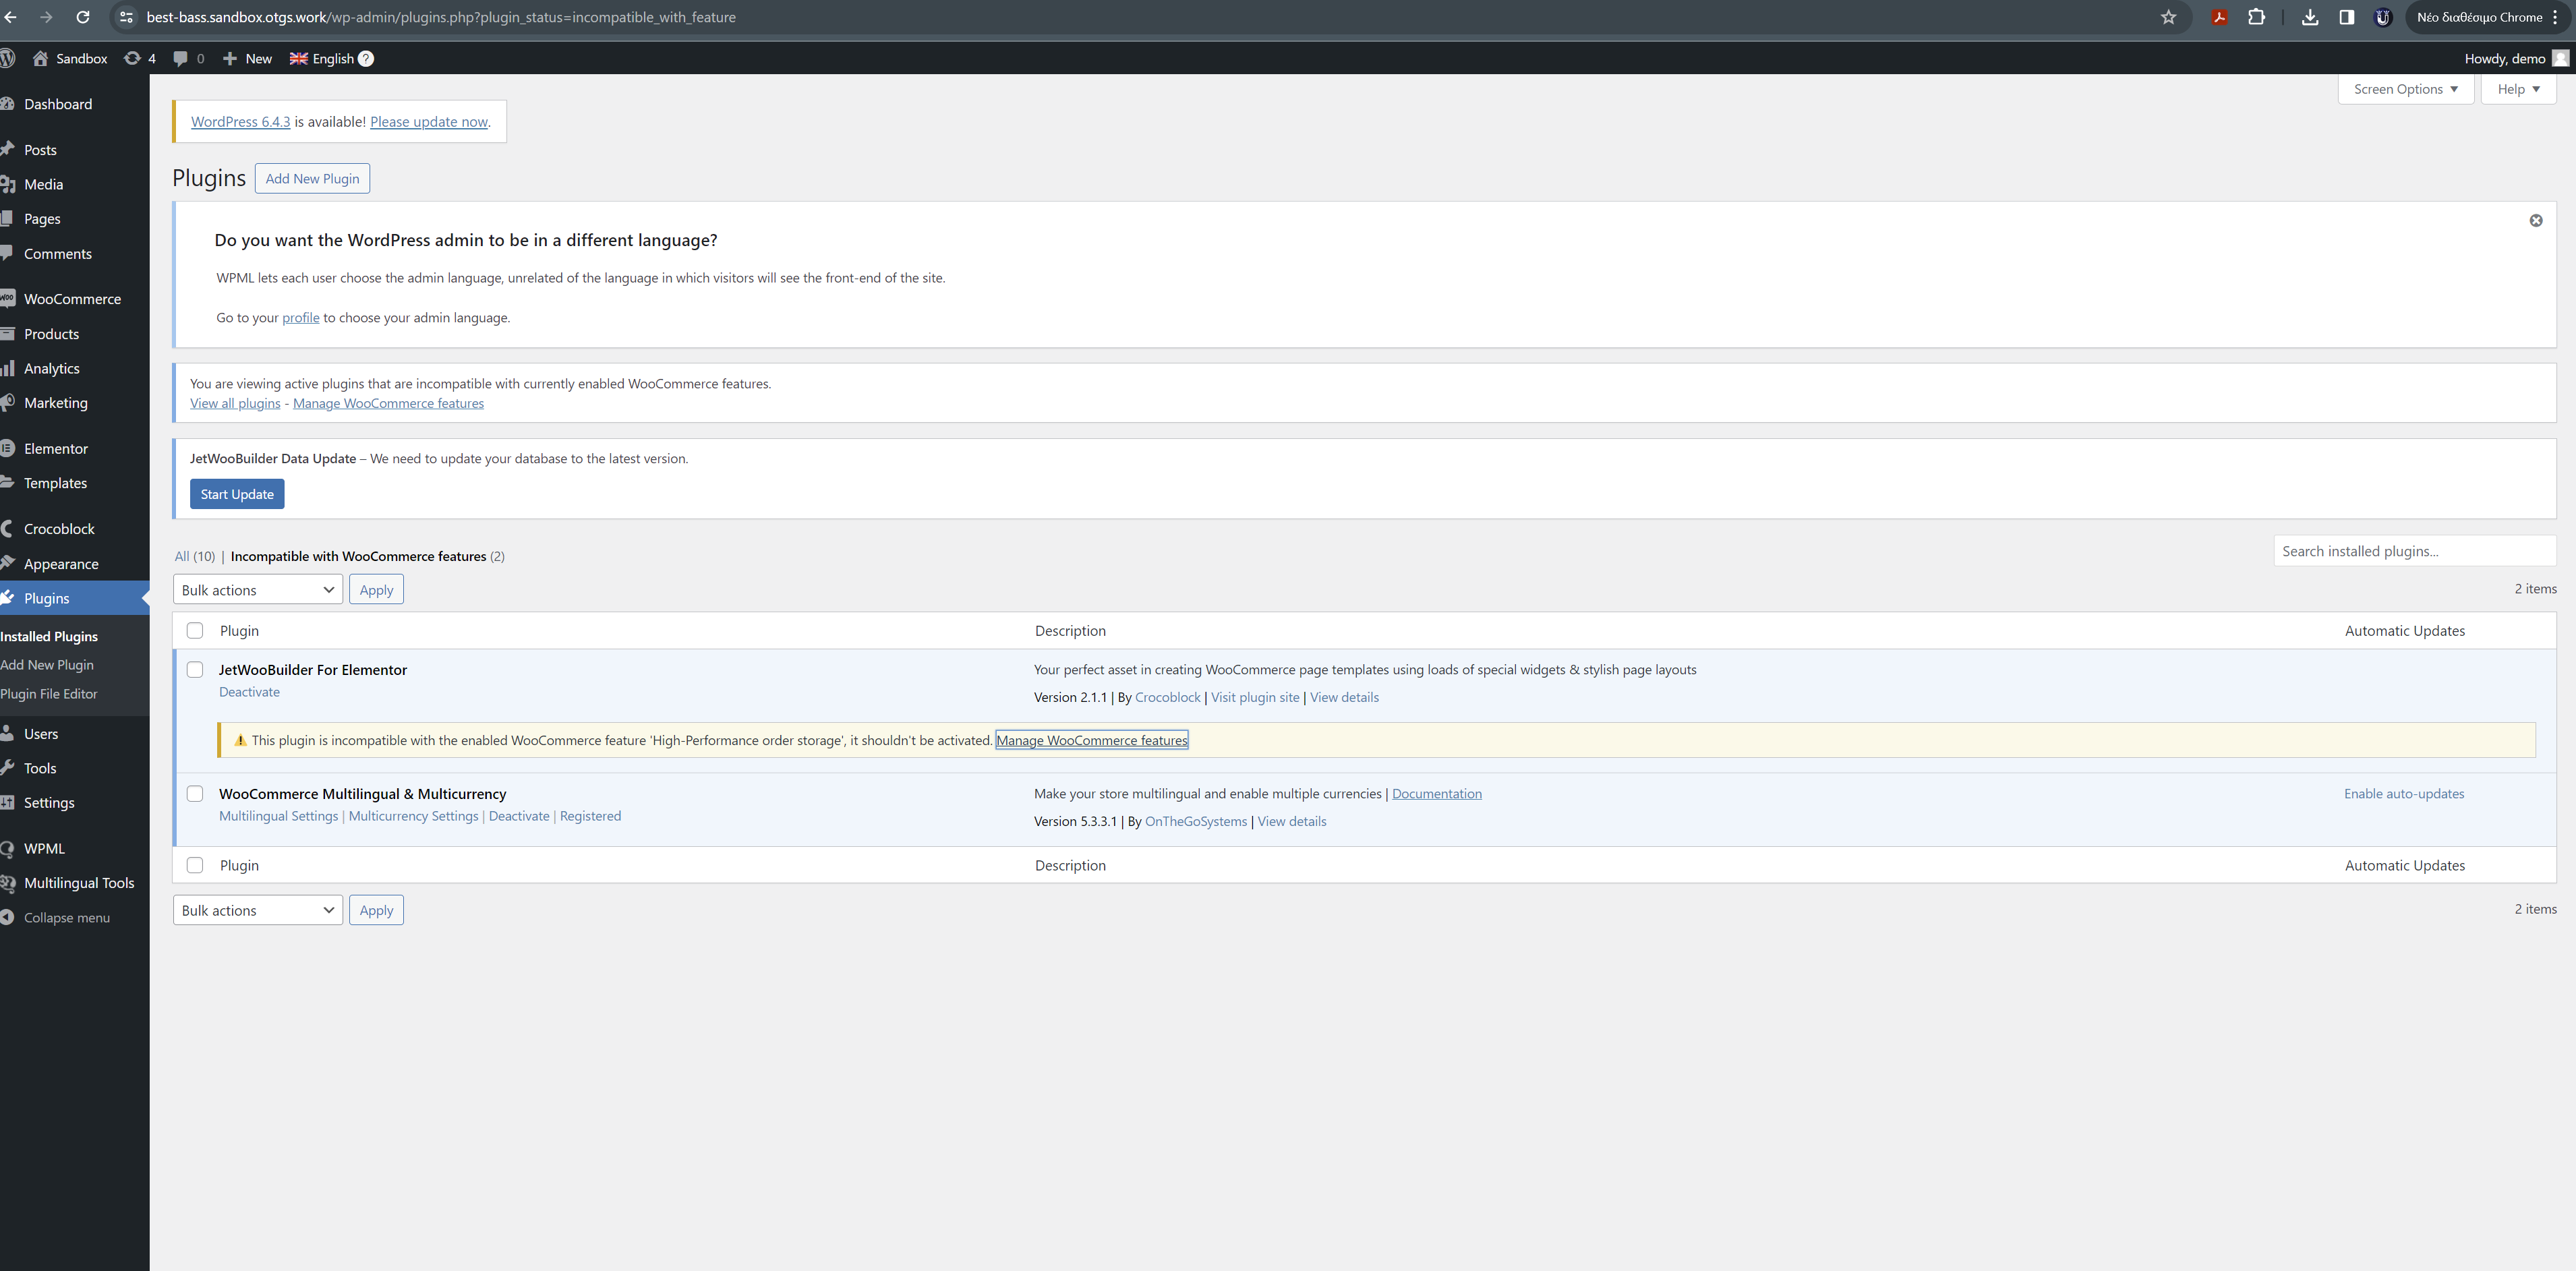Click Start Update button

237,494
